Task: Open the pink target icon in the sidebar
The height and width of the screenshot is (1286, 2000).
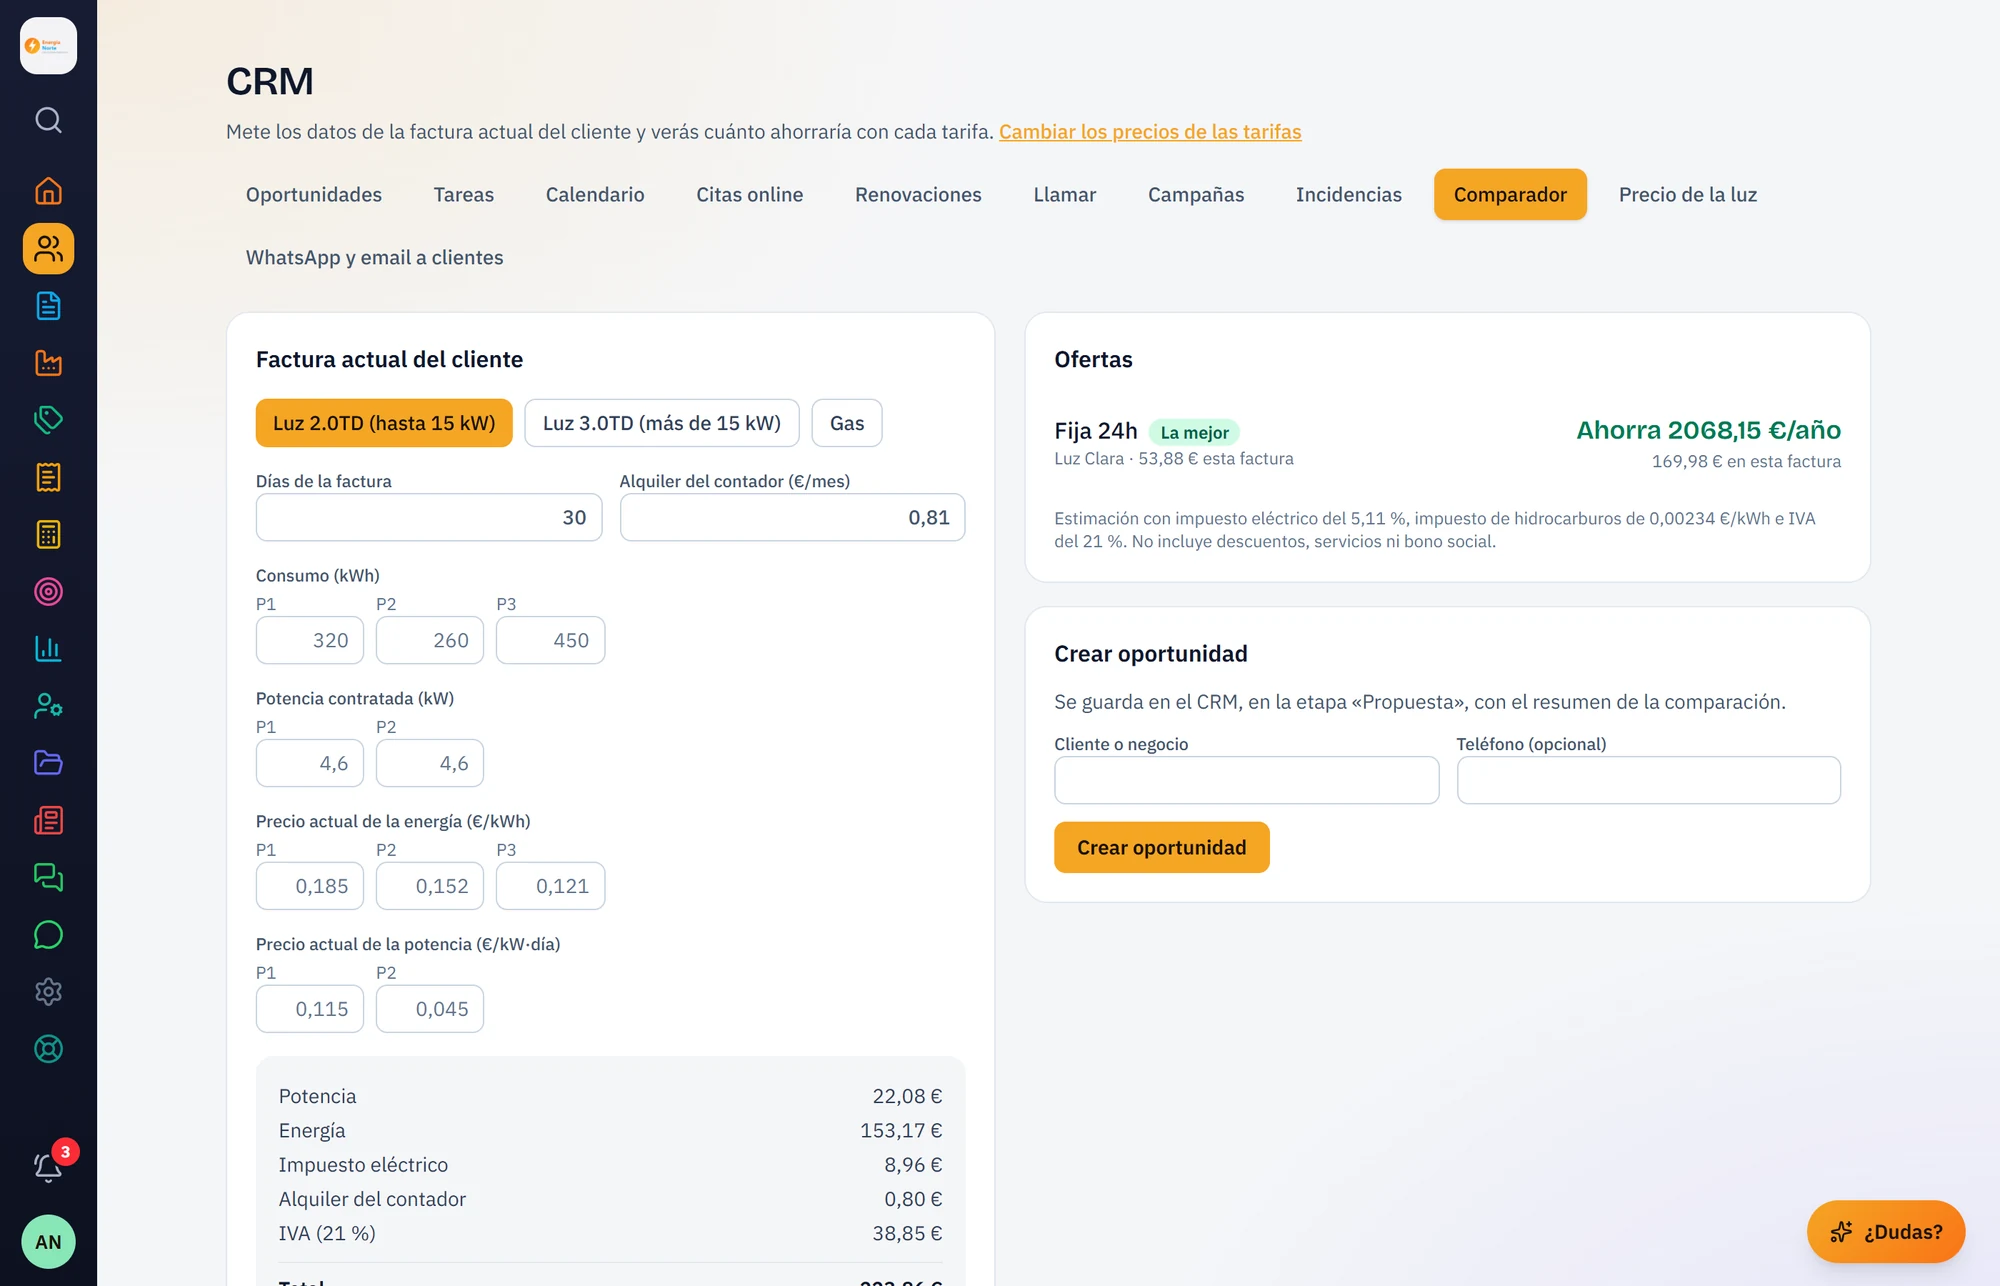Action: [48, 592]
